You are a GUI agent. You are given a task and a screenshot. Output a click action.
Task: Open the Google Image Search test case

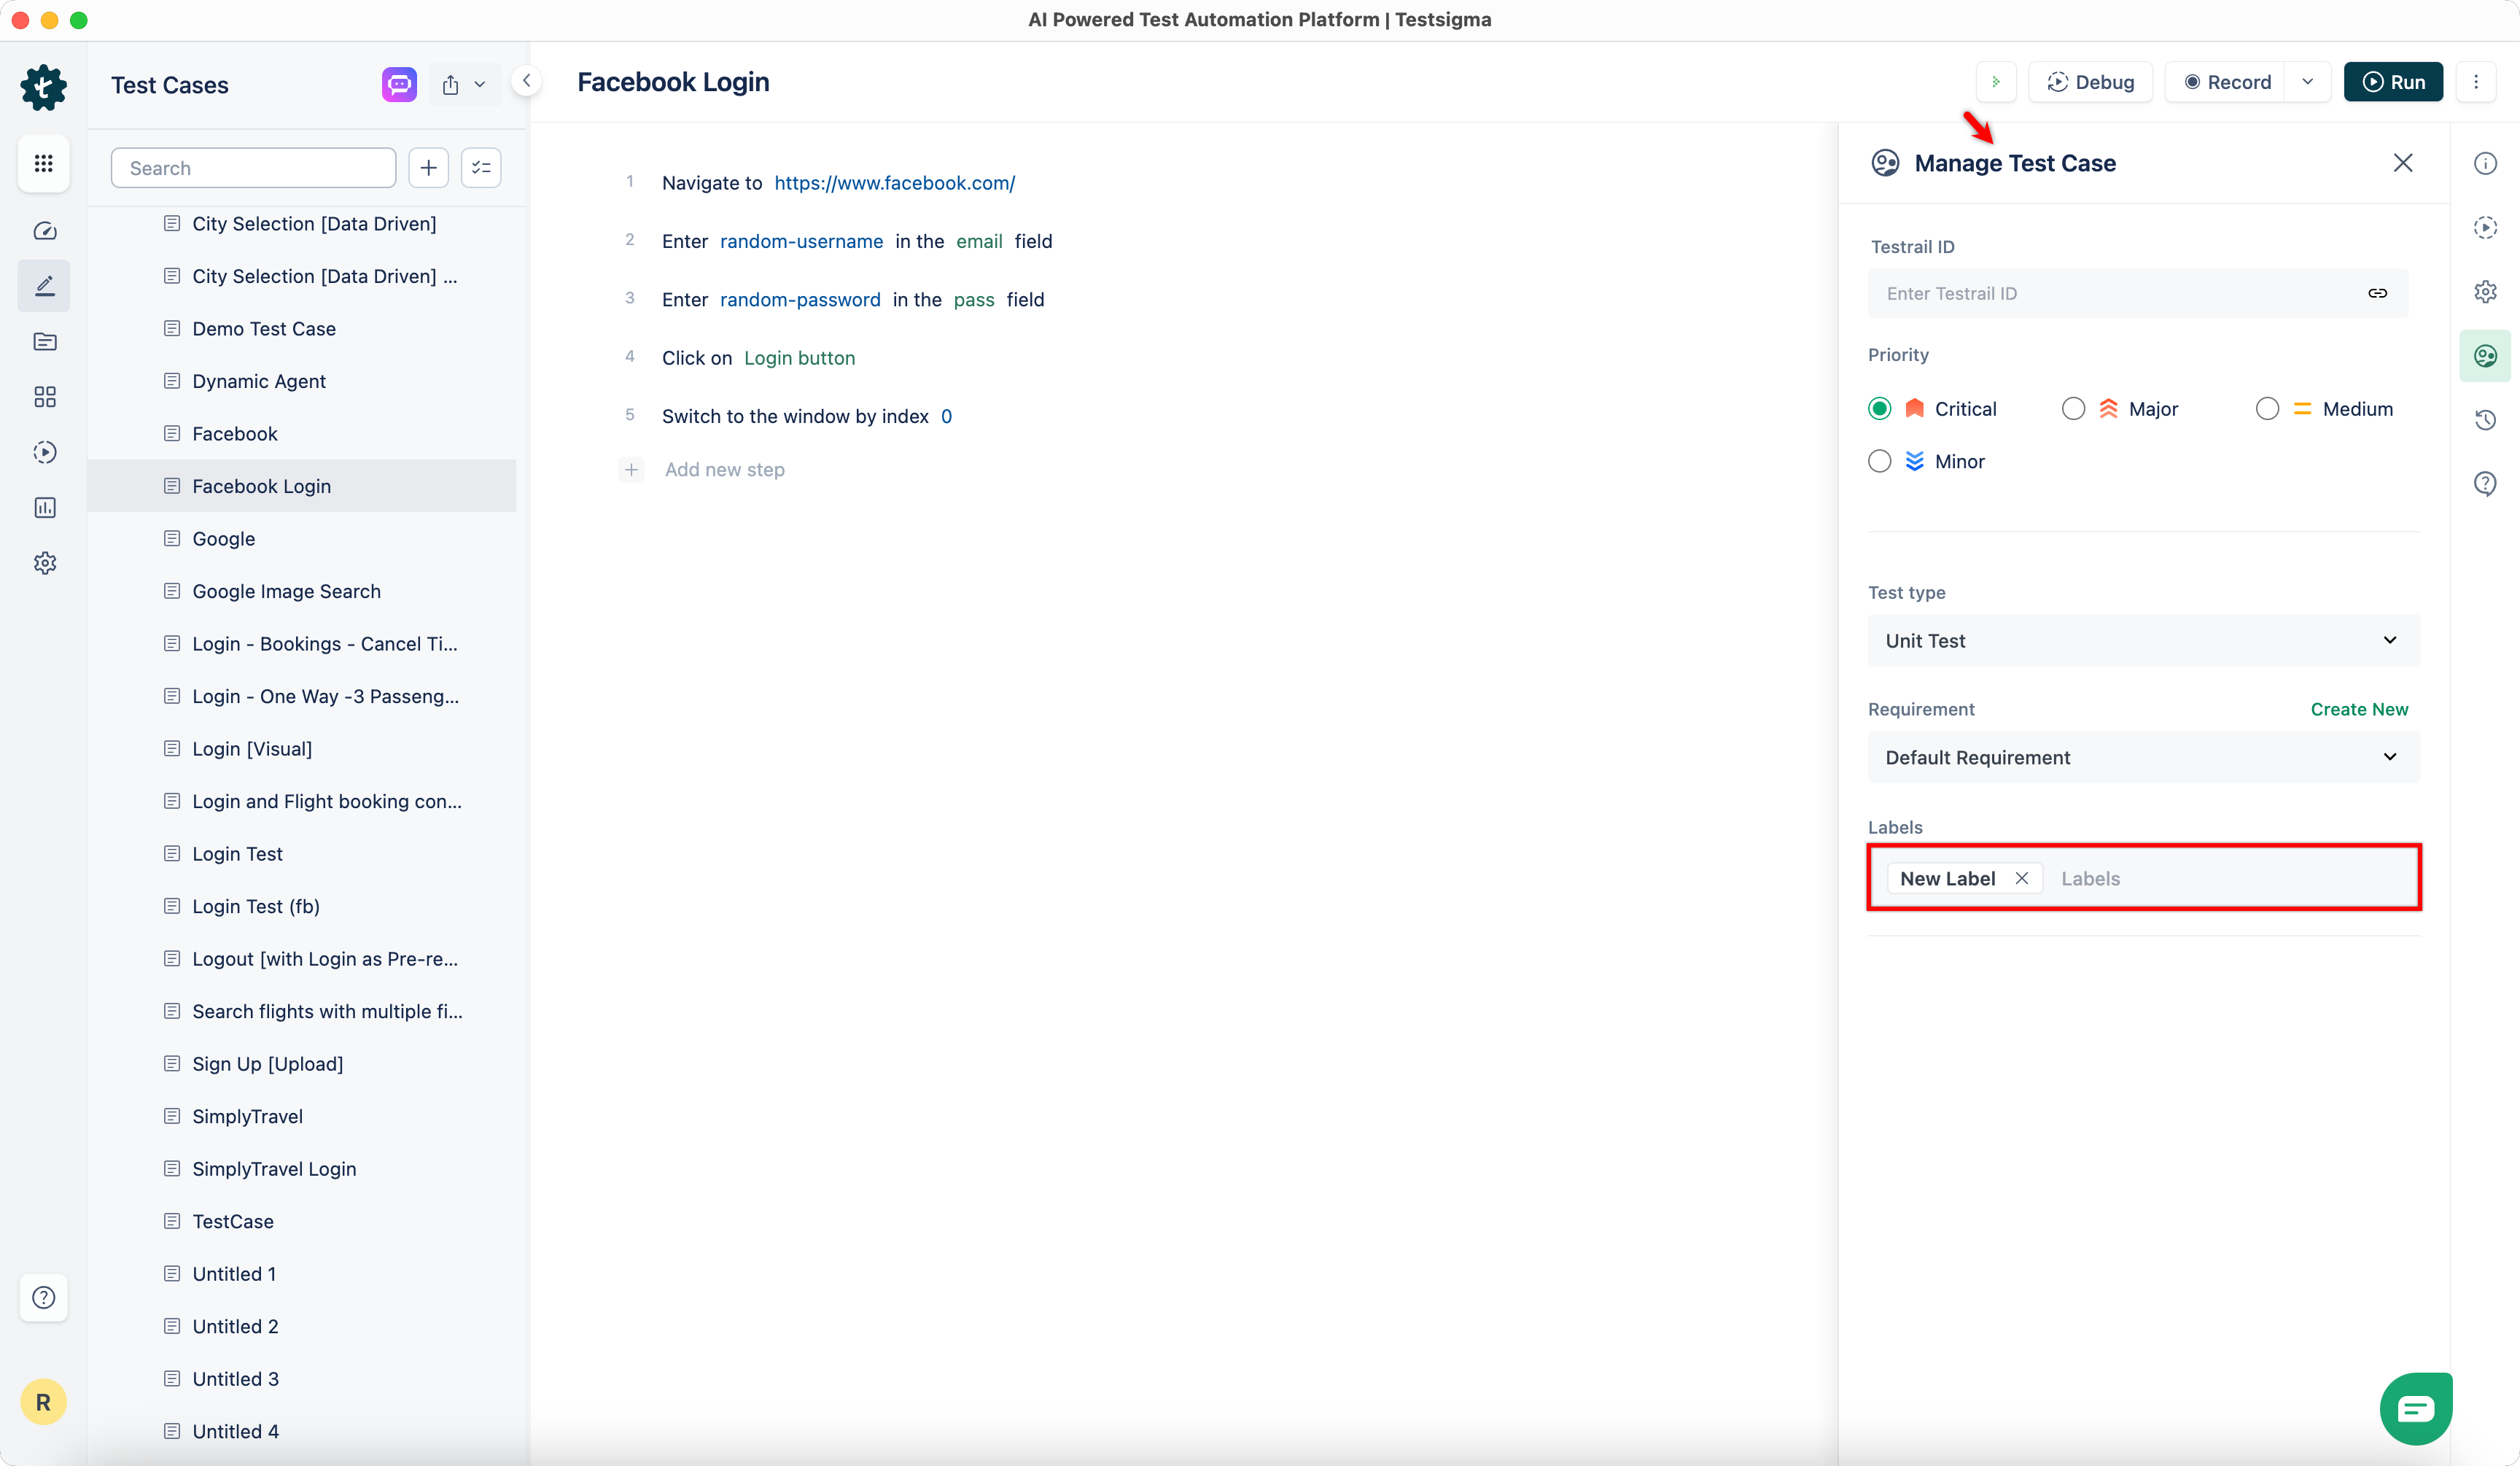click(x=286, y=591)
